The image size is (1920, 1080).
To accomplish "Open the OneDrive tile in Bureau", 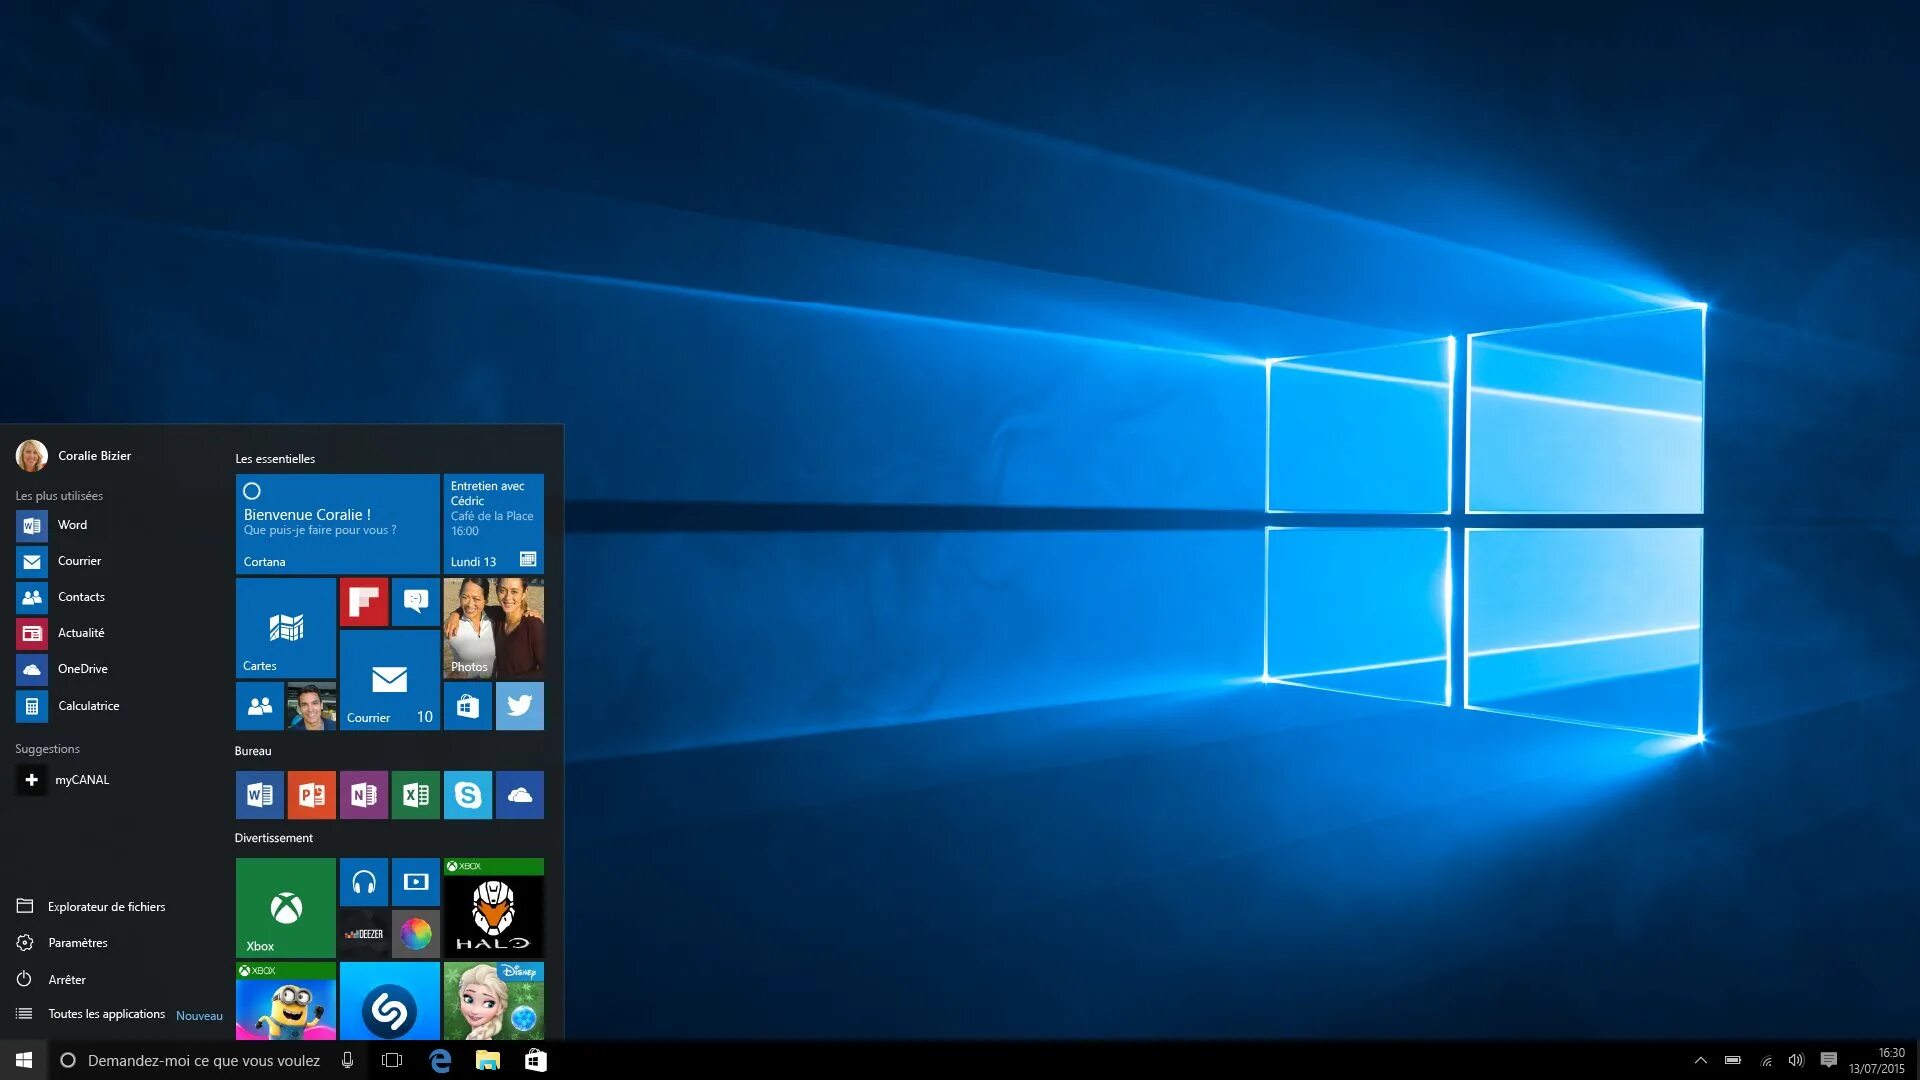I will (x=520, y=794).
